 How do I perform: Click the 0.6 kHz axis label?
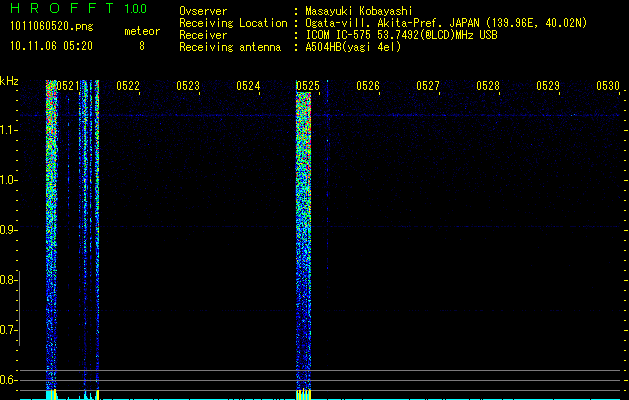(x=8, y=380)
